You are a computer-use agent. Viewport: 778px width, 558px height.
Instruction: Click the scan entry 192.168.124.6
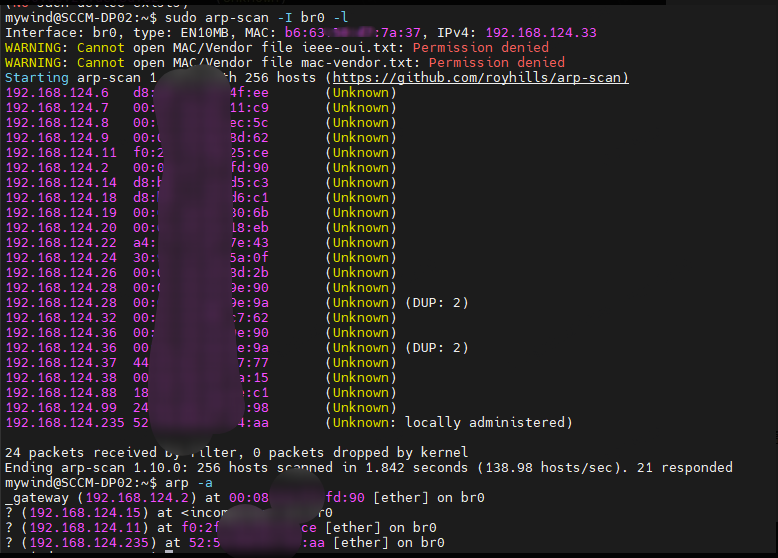[x=57, y=93]
